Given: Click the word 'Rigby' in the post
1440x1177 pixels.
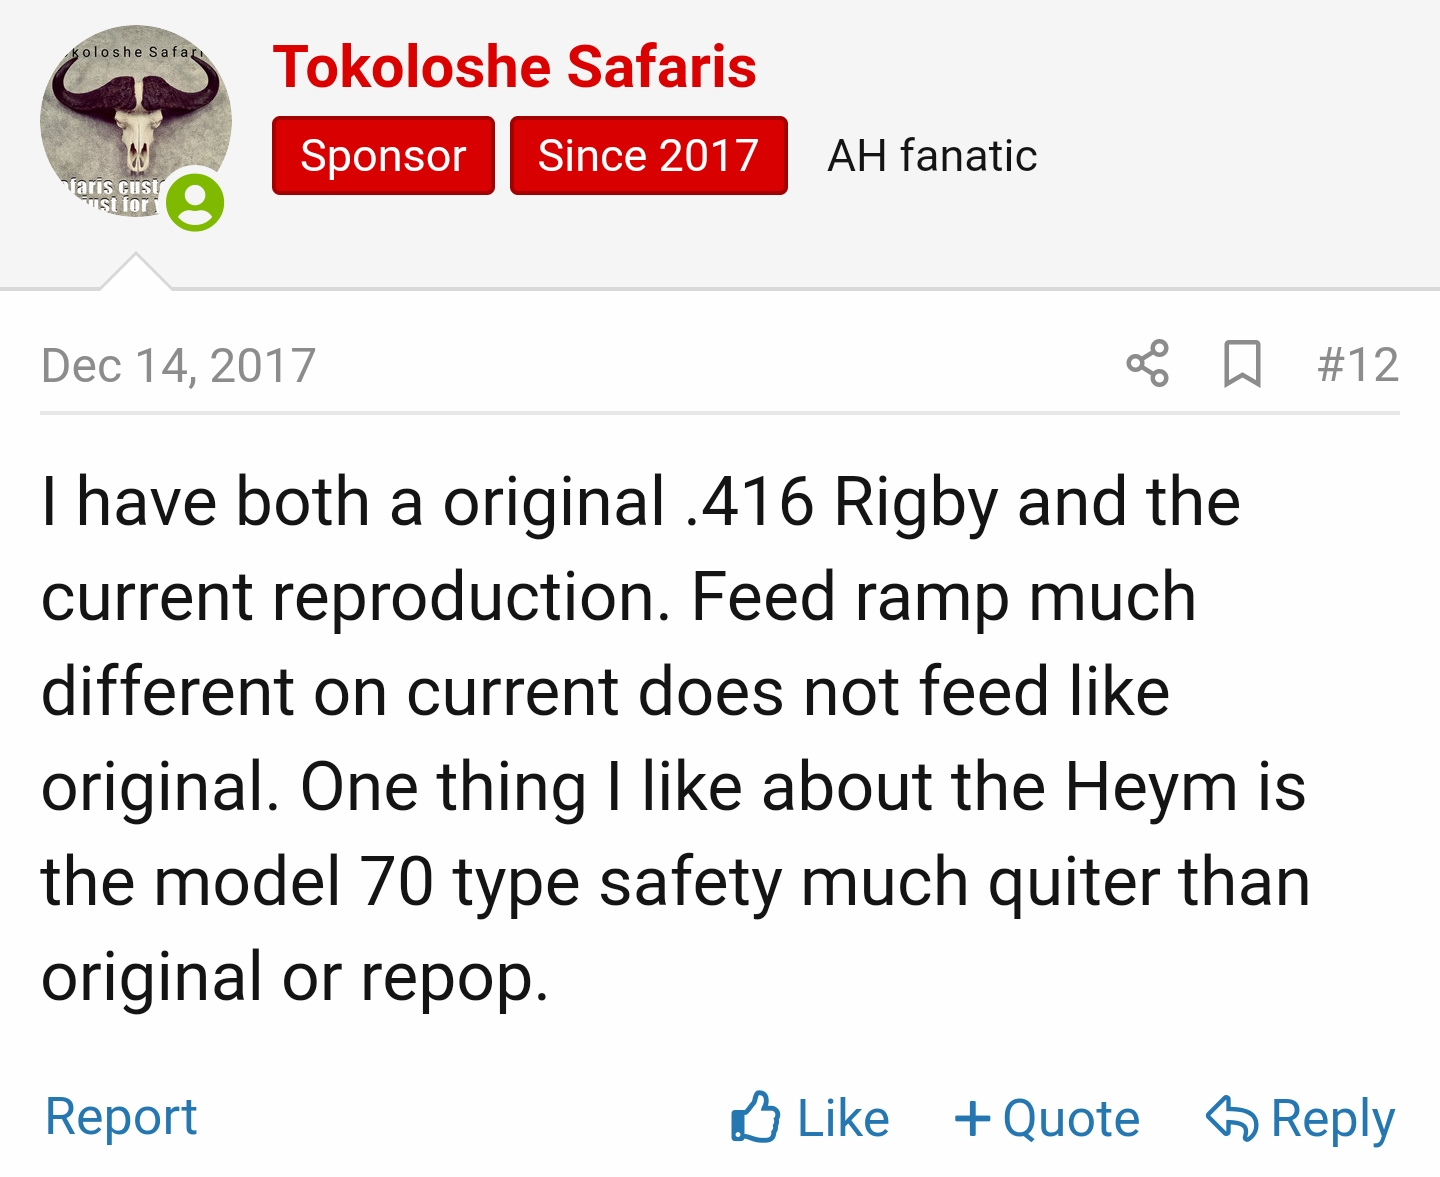Looking at the screenshot, I should [916, 502].
